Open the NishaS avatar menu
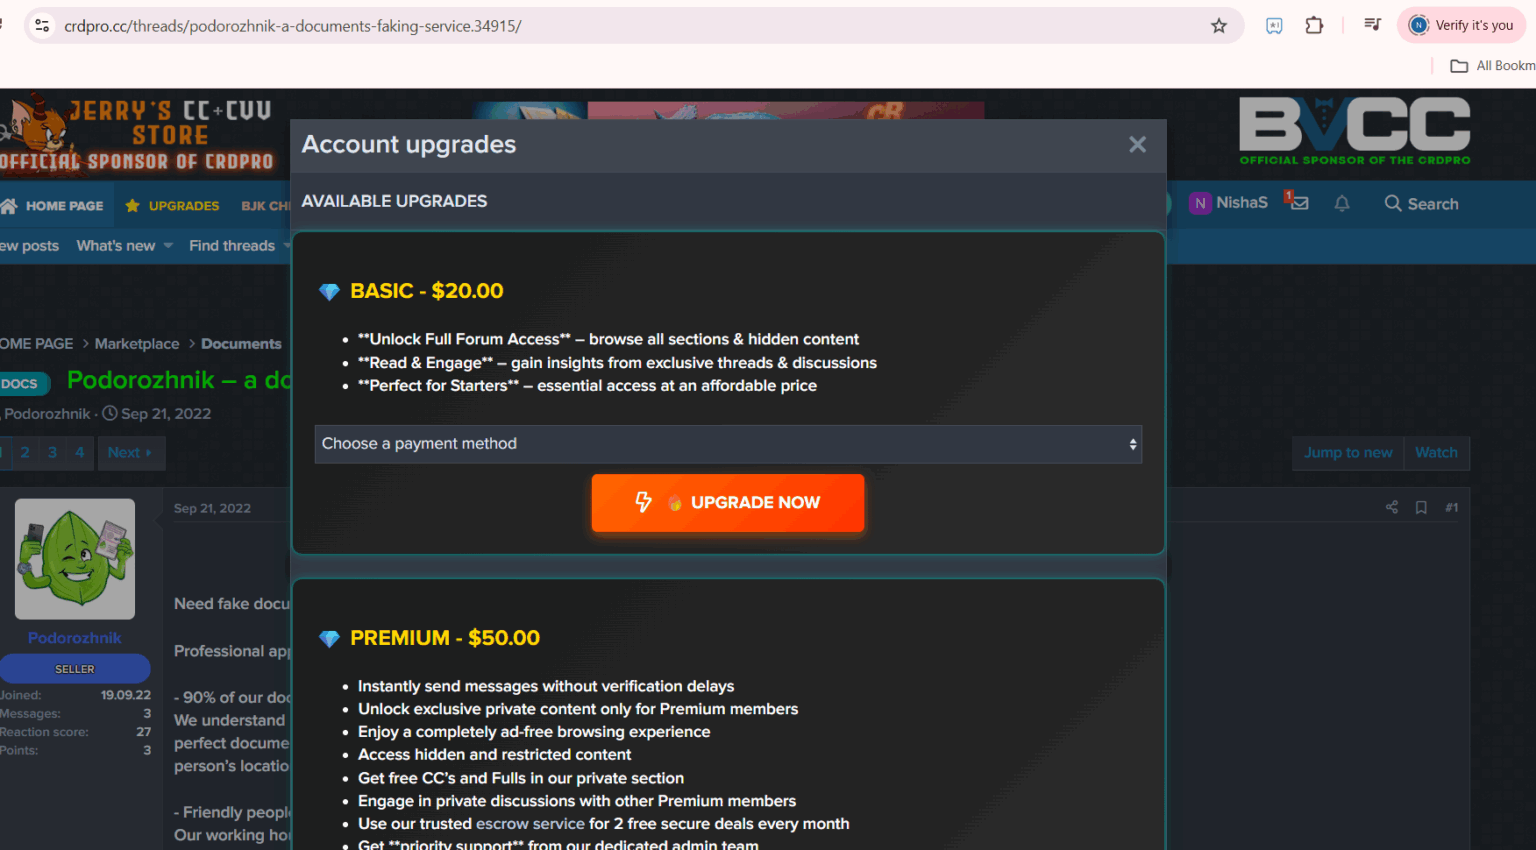Viewport: 1536px width, 850px height. tap(1199, 202)
